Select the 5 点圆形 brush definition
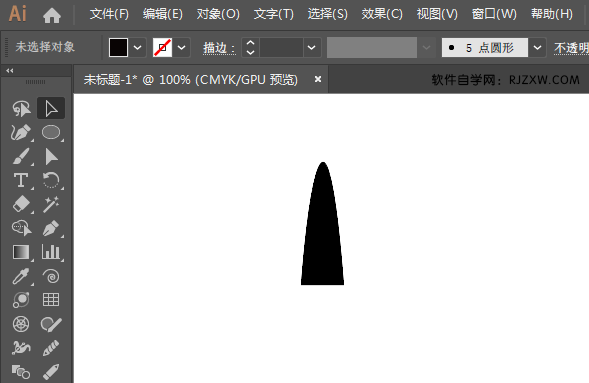This screenshot has width=589, height=383. pyautogui.click(x=485, y=48)
